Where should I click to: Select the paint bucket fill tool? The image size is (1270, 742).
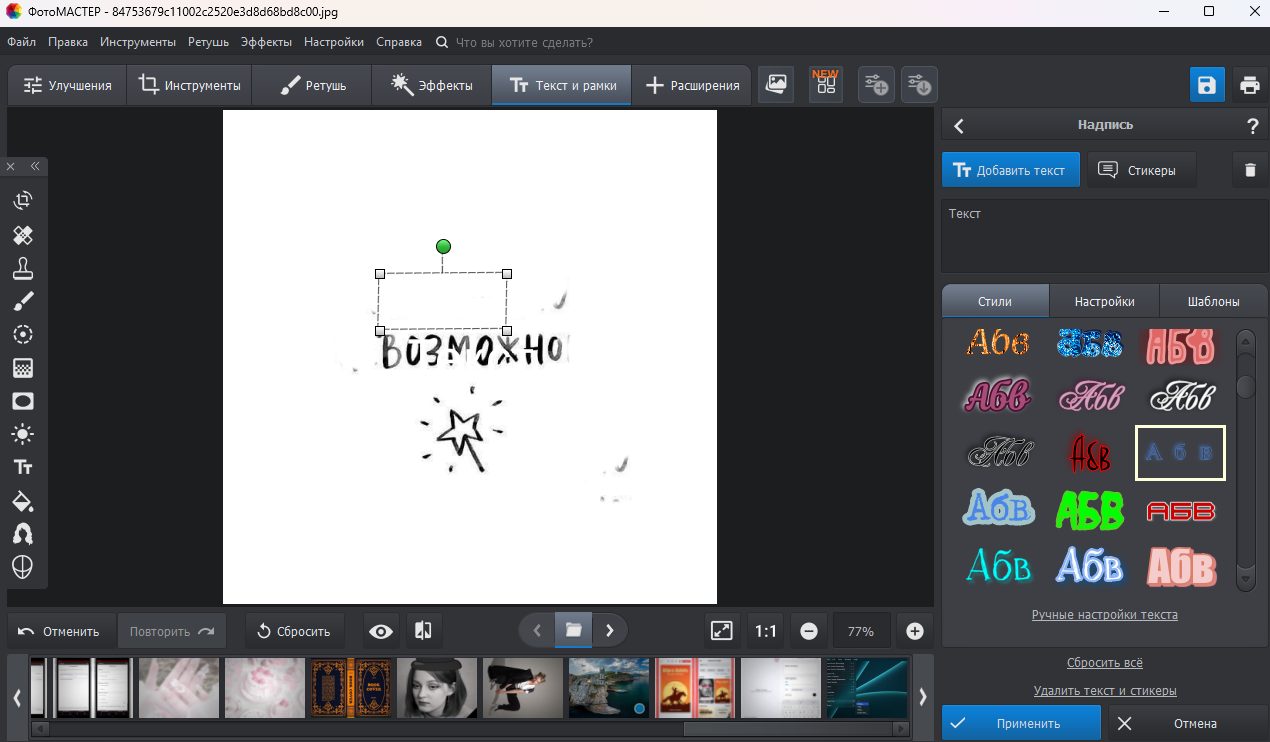click(x=23, y=501)
